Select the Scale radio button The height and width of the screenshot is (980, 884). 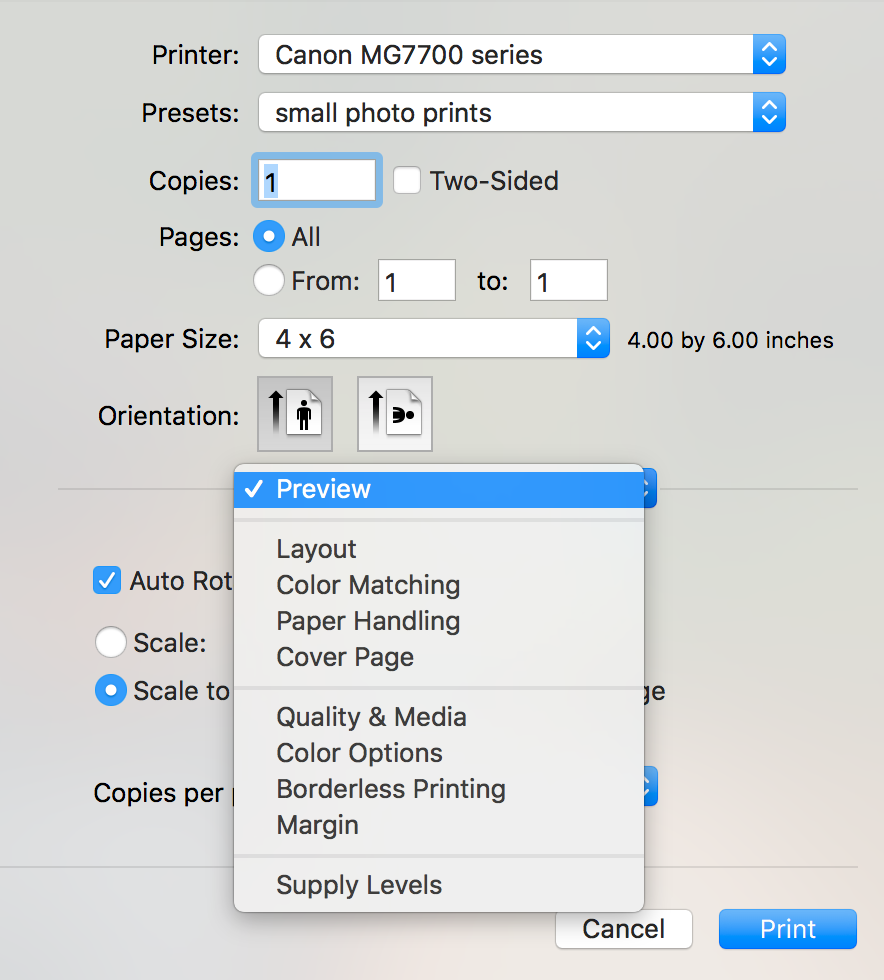[111, 642]
